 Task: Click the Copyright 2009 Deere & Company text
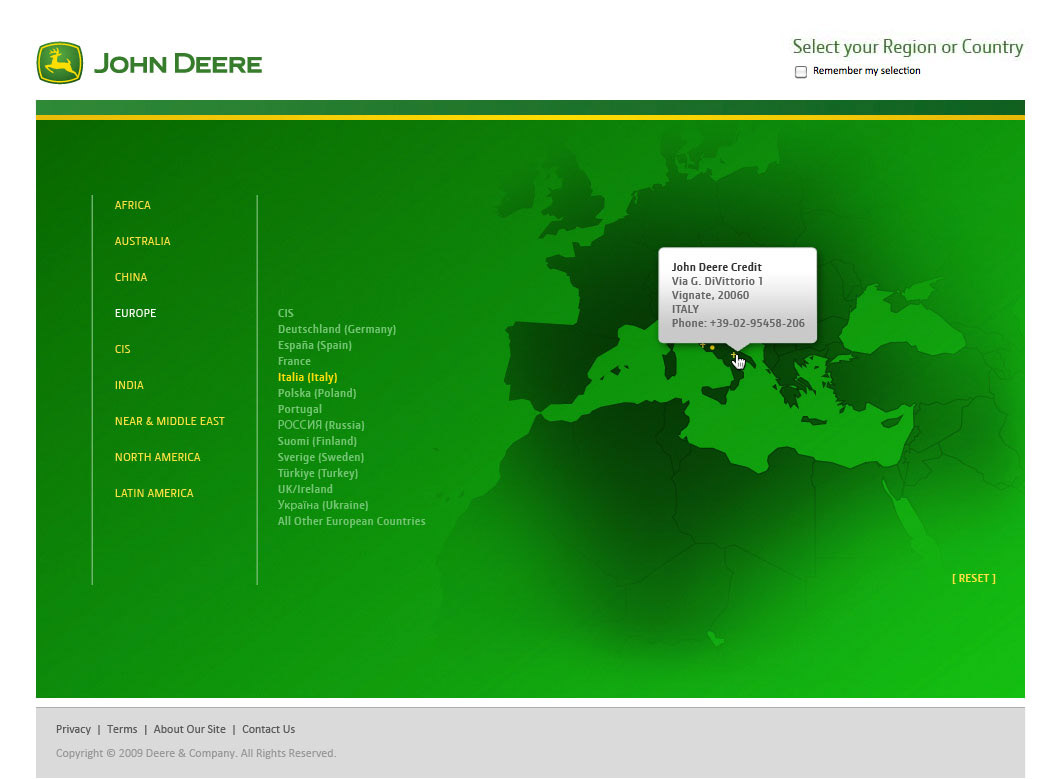pyautogui.click(x=196, y=753)
